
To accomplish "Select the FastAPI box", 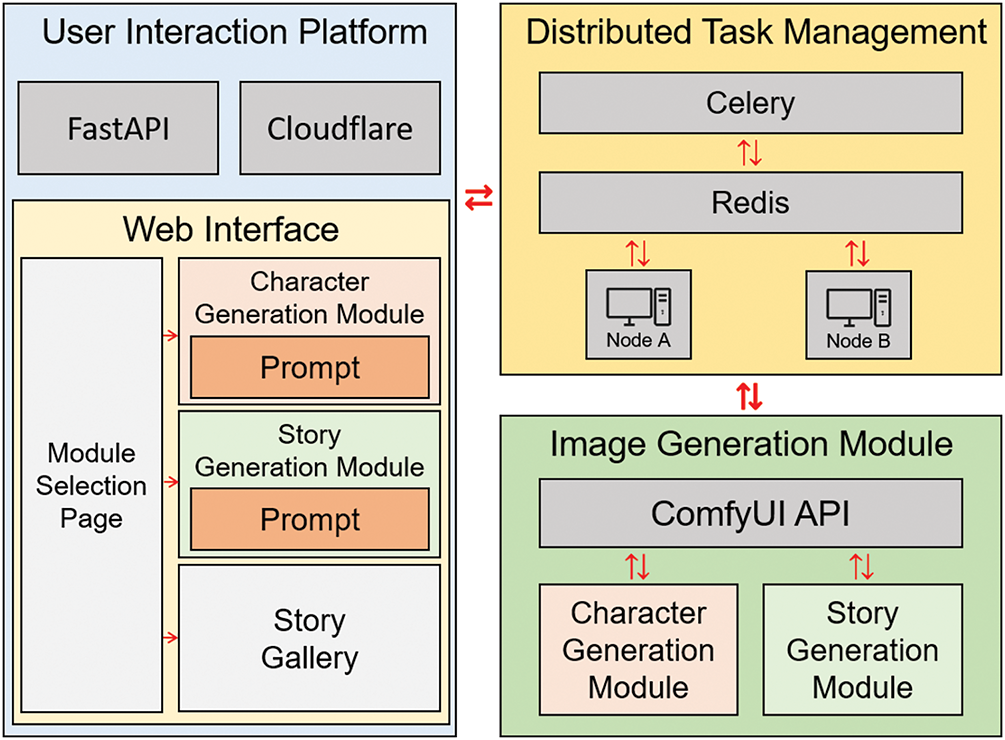I will click(x=118, y=128).
